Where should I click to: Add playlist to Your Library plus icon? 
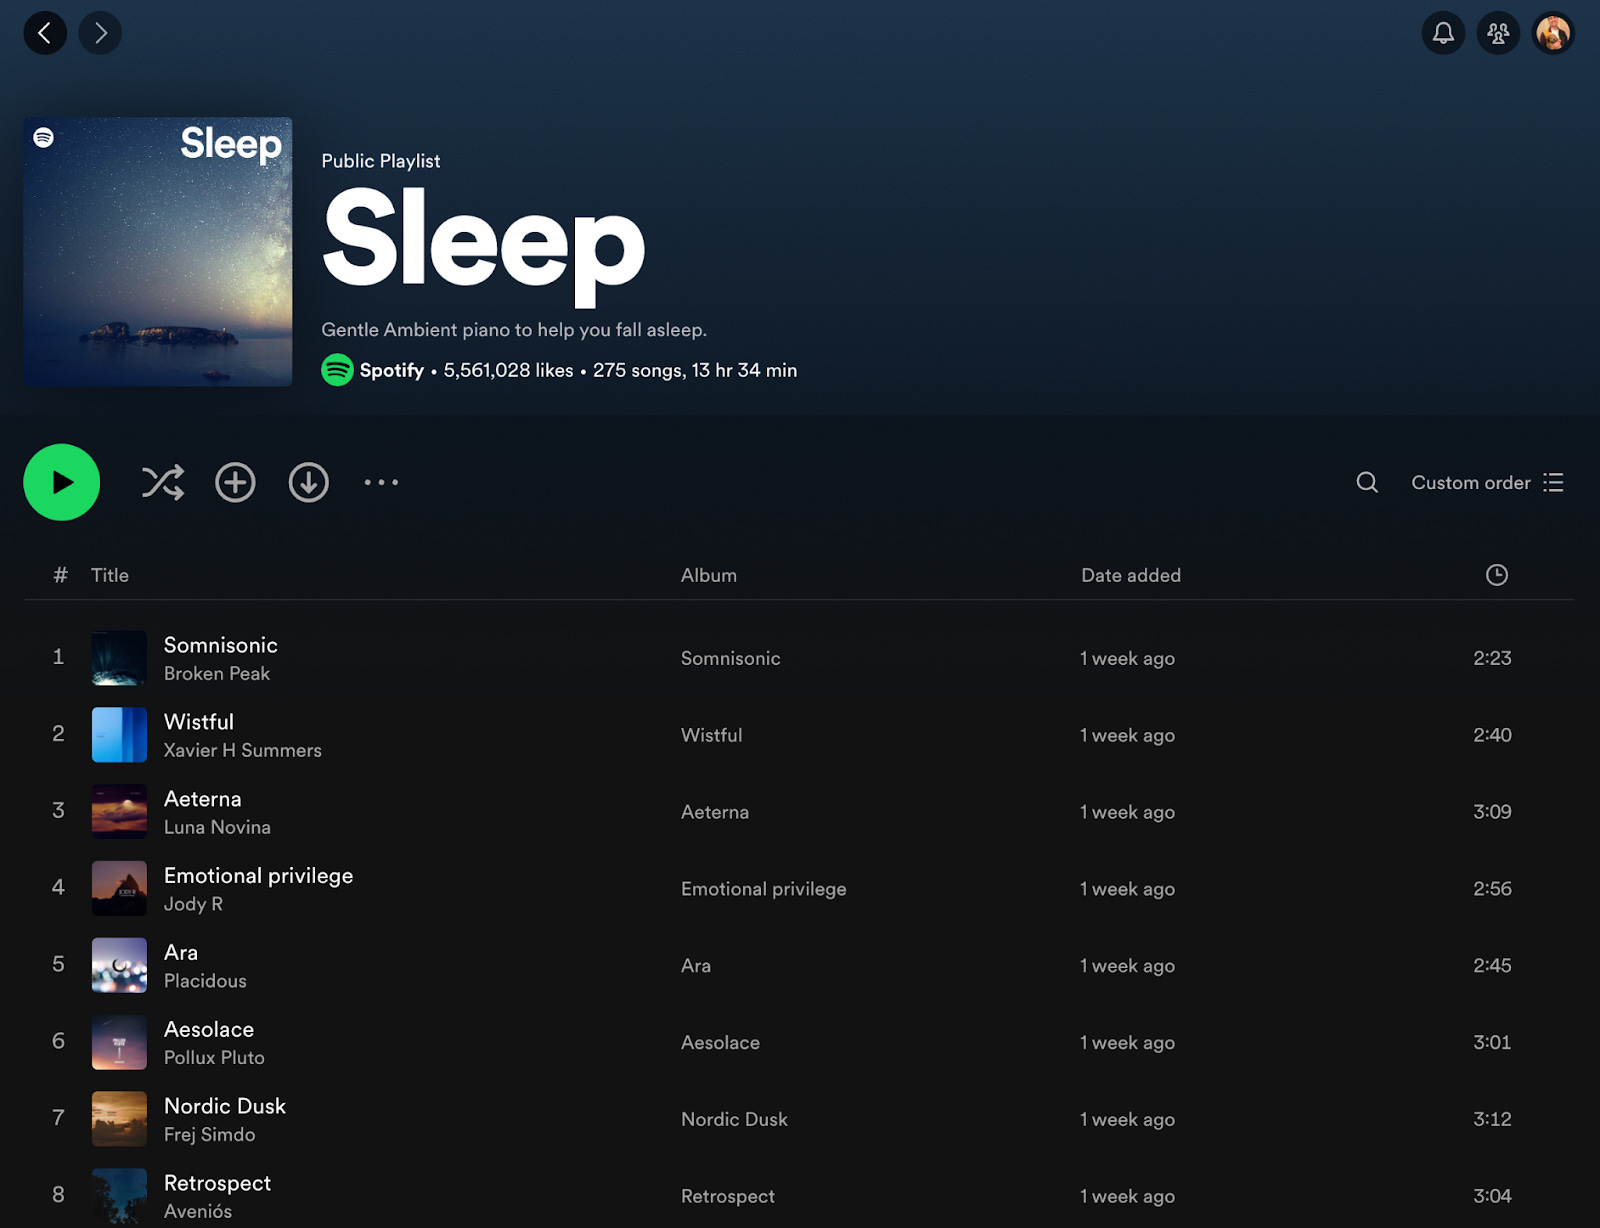tap(235, 482)
